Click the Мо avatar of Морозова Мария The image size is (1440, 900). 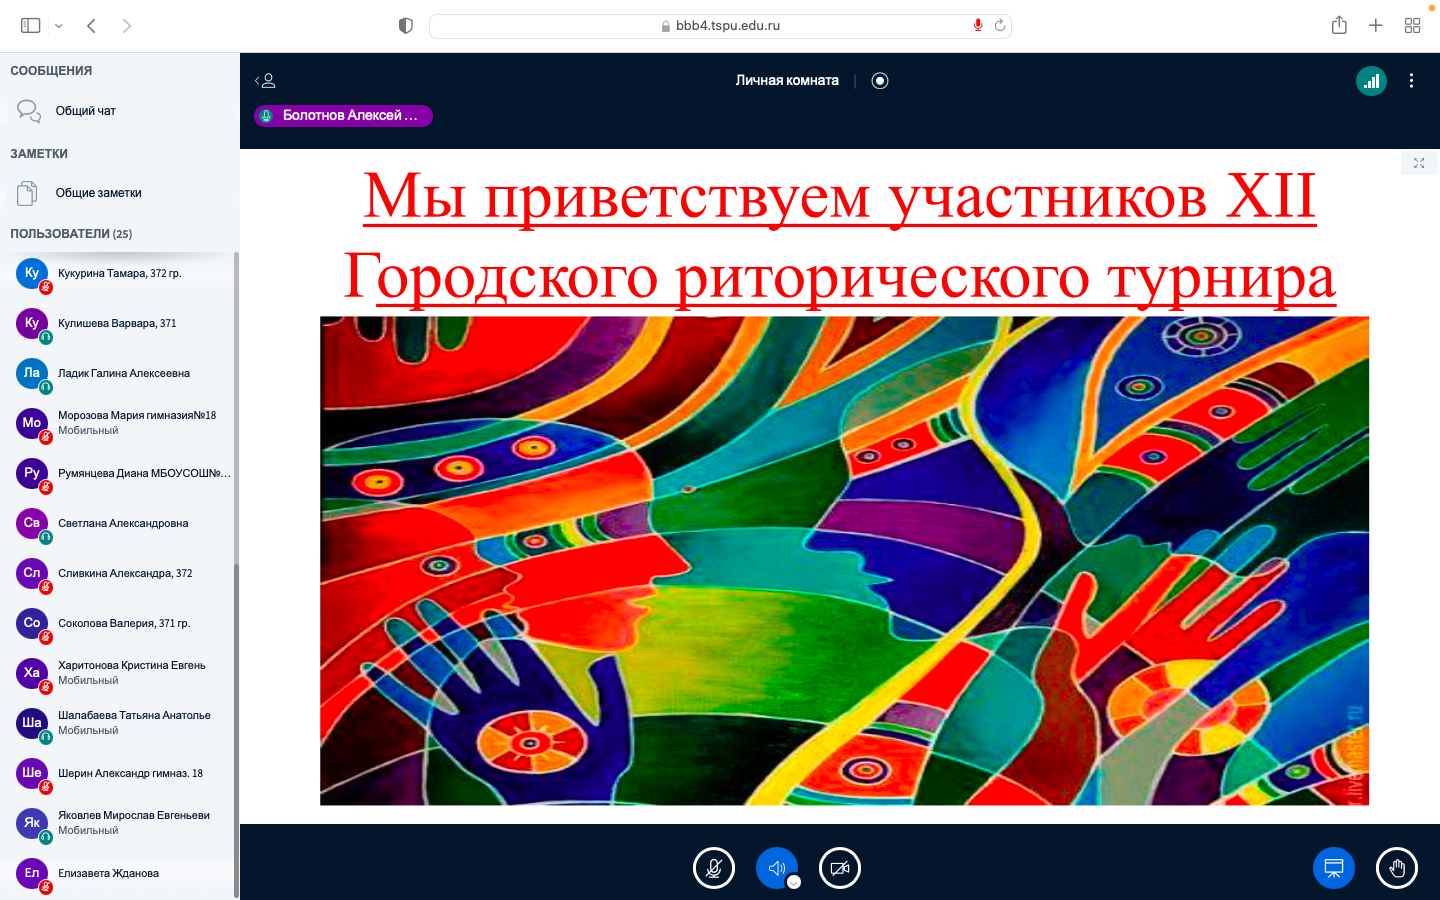point(32,423)
